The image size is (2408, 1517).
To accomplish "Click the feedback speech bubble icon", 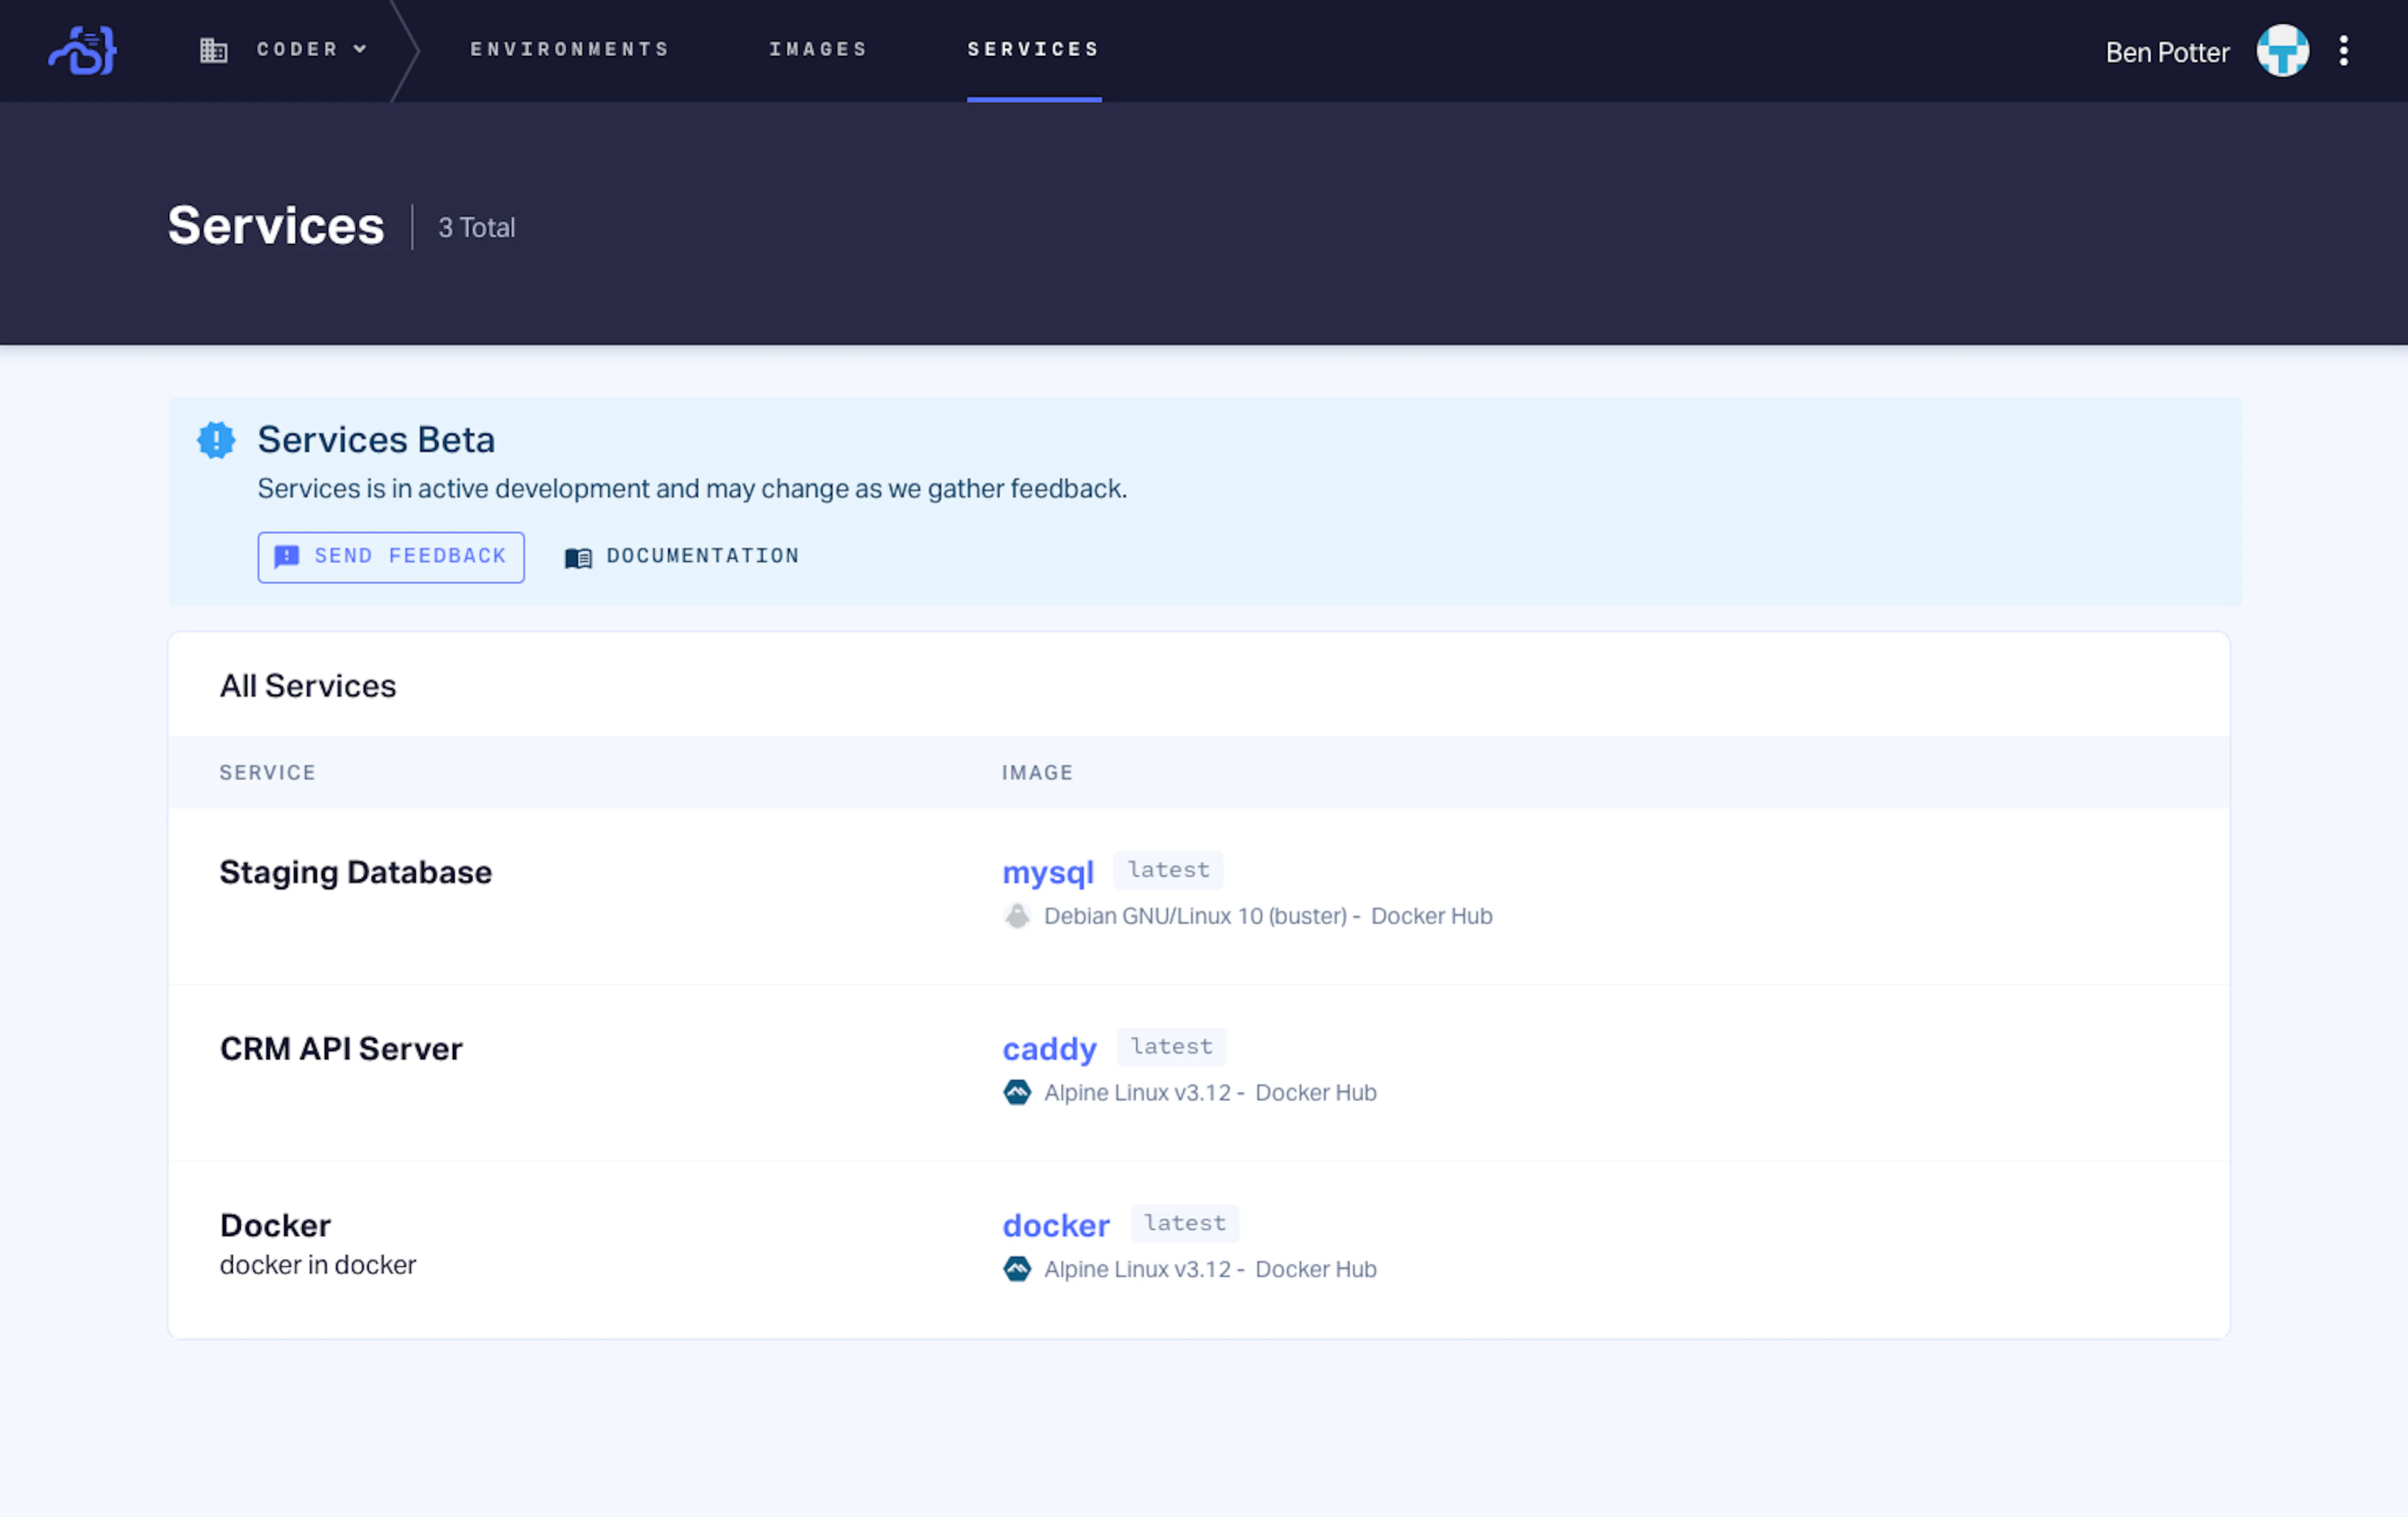I will tap(287, 556).
